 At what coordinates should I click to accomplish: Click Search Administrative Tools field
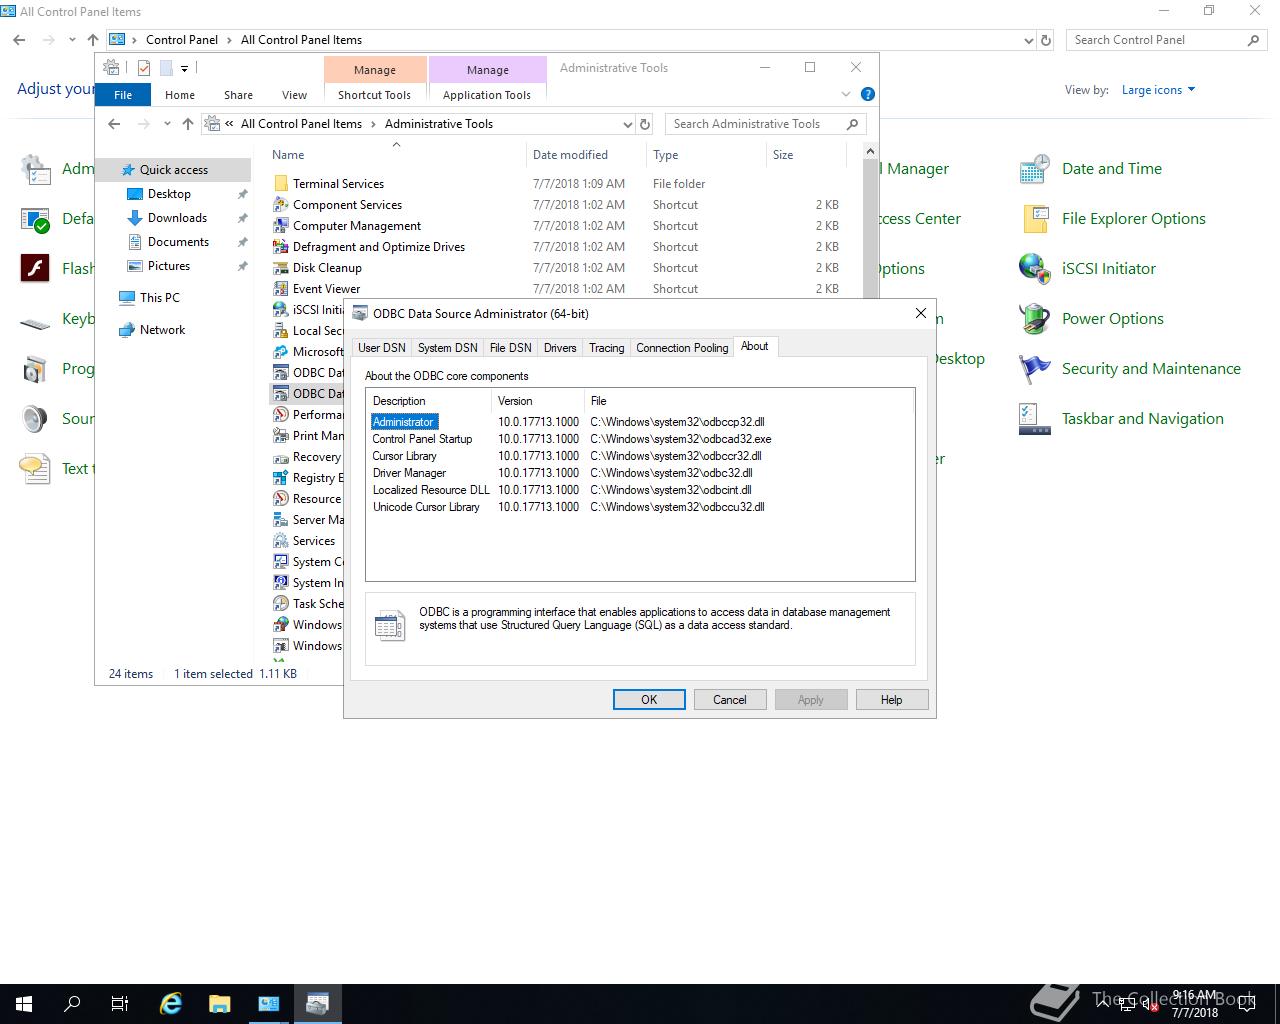click(765, 124)
